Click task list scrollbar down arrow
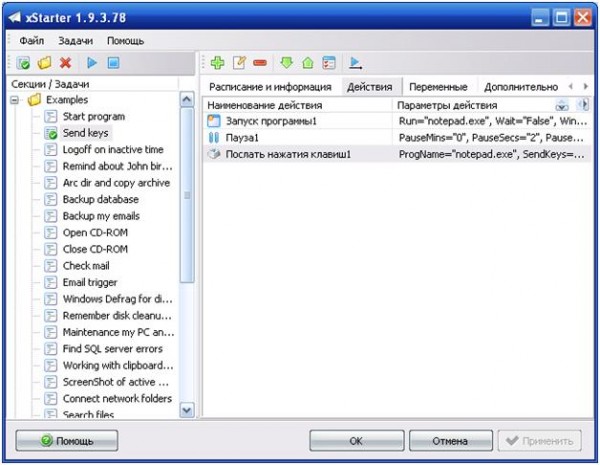This screenshot has width=600, height=465. pos(187,410)
